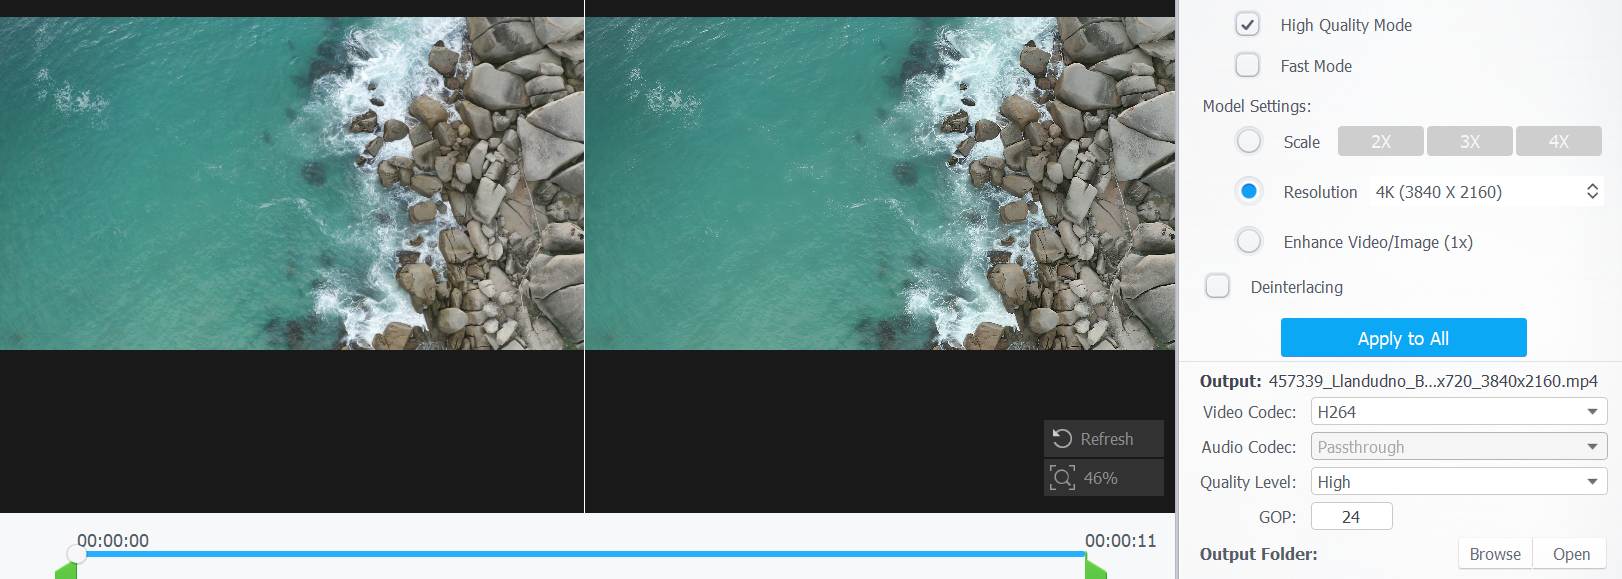
Task: Expand the Video Codec H264 dropdown
Action: (x=1458, y=412)
